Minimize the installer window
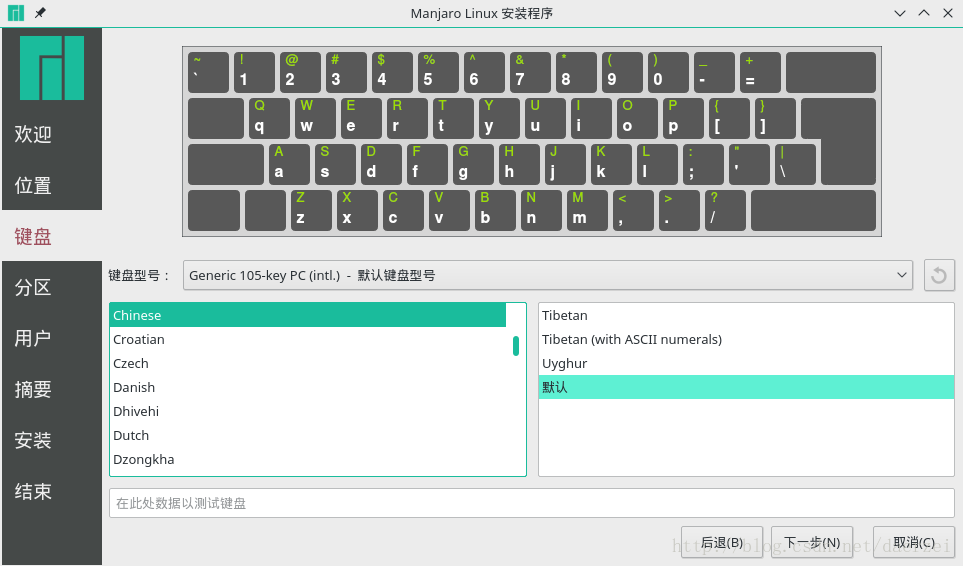The height and width of the screenshot is (566, 963). point(900,13)
